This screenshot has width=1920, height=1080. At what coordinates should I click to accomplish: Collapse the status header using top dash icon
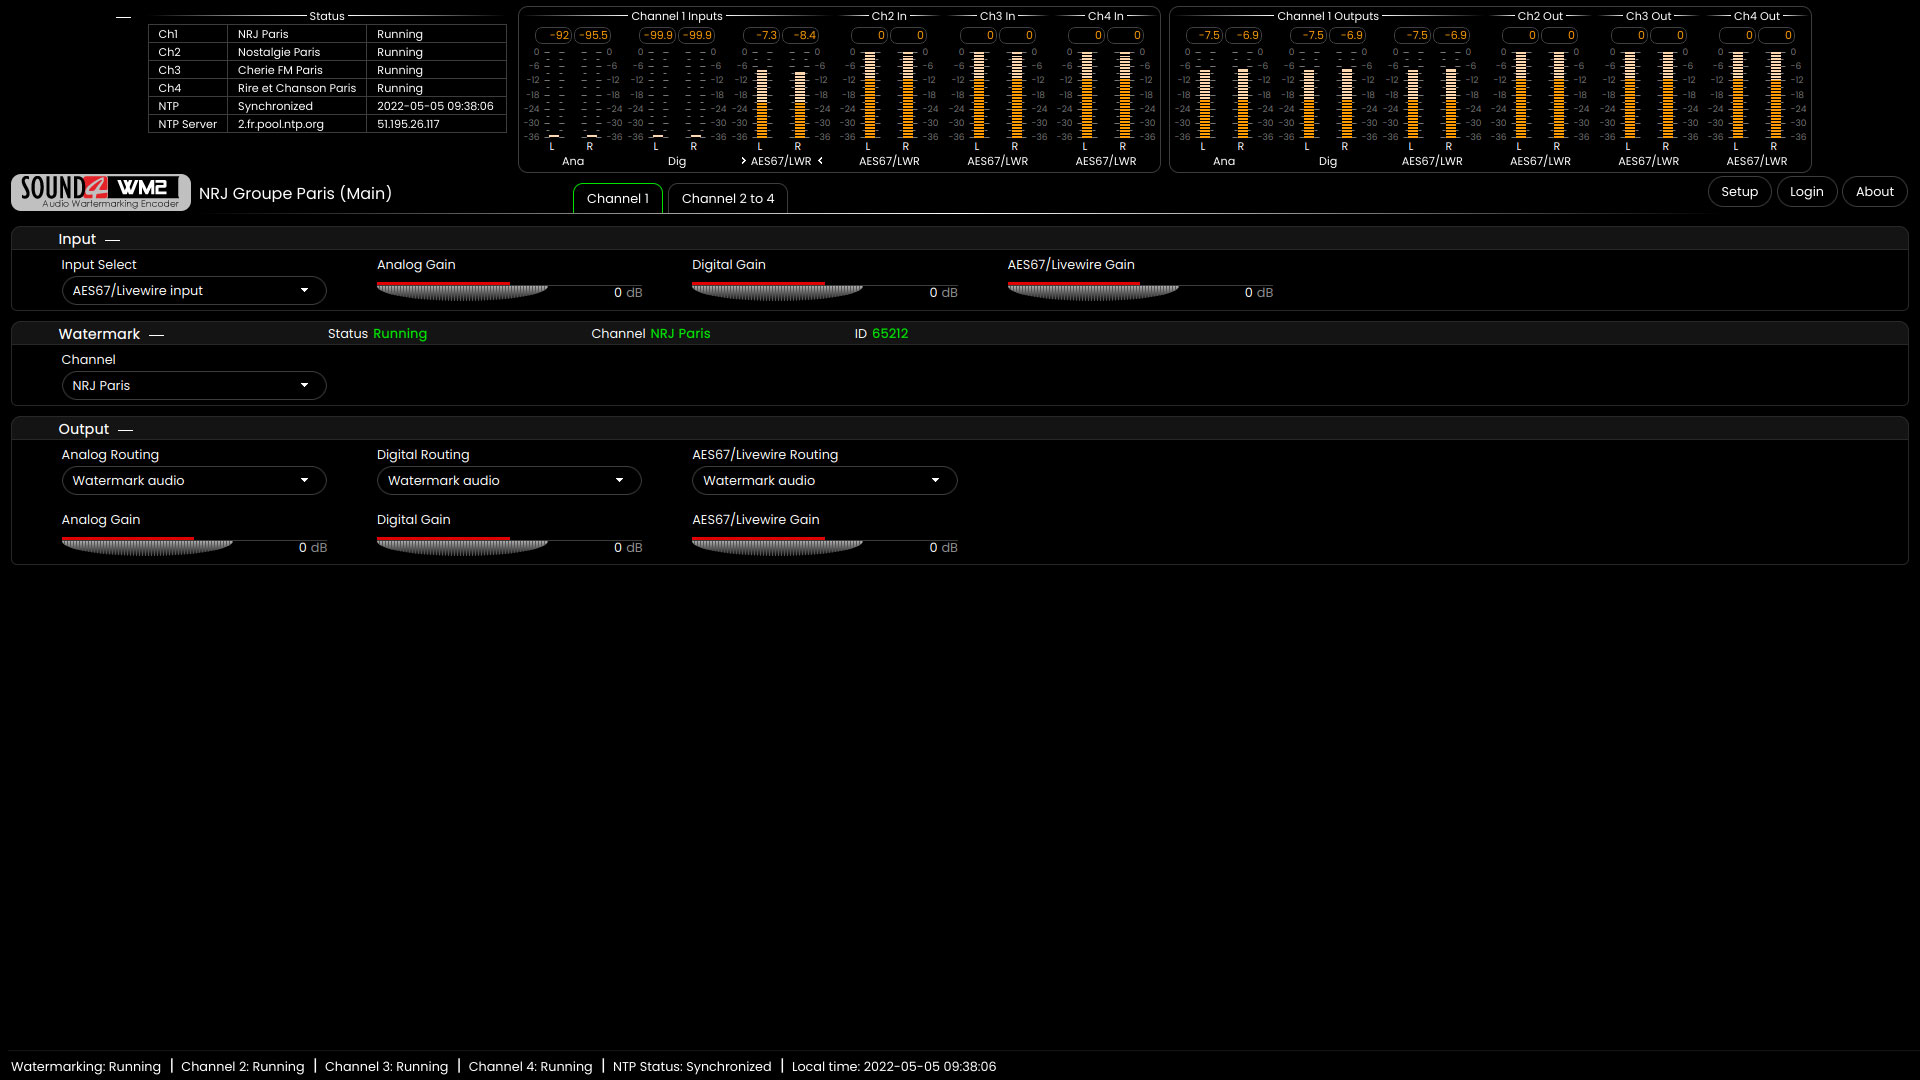click(123, 17)
